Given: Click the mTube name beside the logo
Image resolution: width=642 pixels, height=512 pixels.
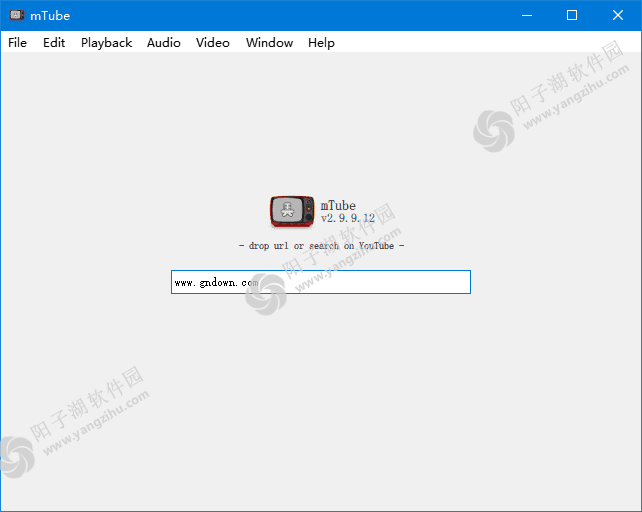Looking at the screenshot, I should pyautogui.click(x=338, y=206).
